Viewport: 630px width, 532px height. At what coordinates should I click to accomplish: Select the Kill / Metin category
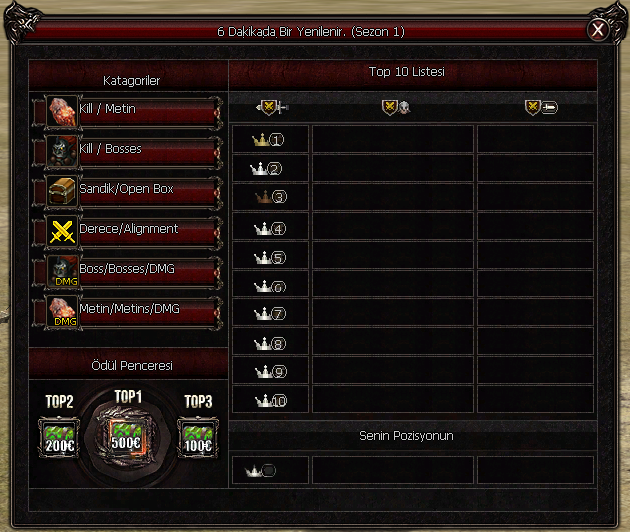coord(128,112)
